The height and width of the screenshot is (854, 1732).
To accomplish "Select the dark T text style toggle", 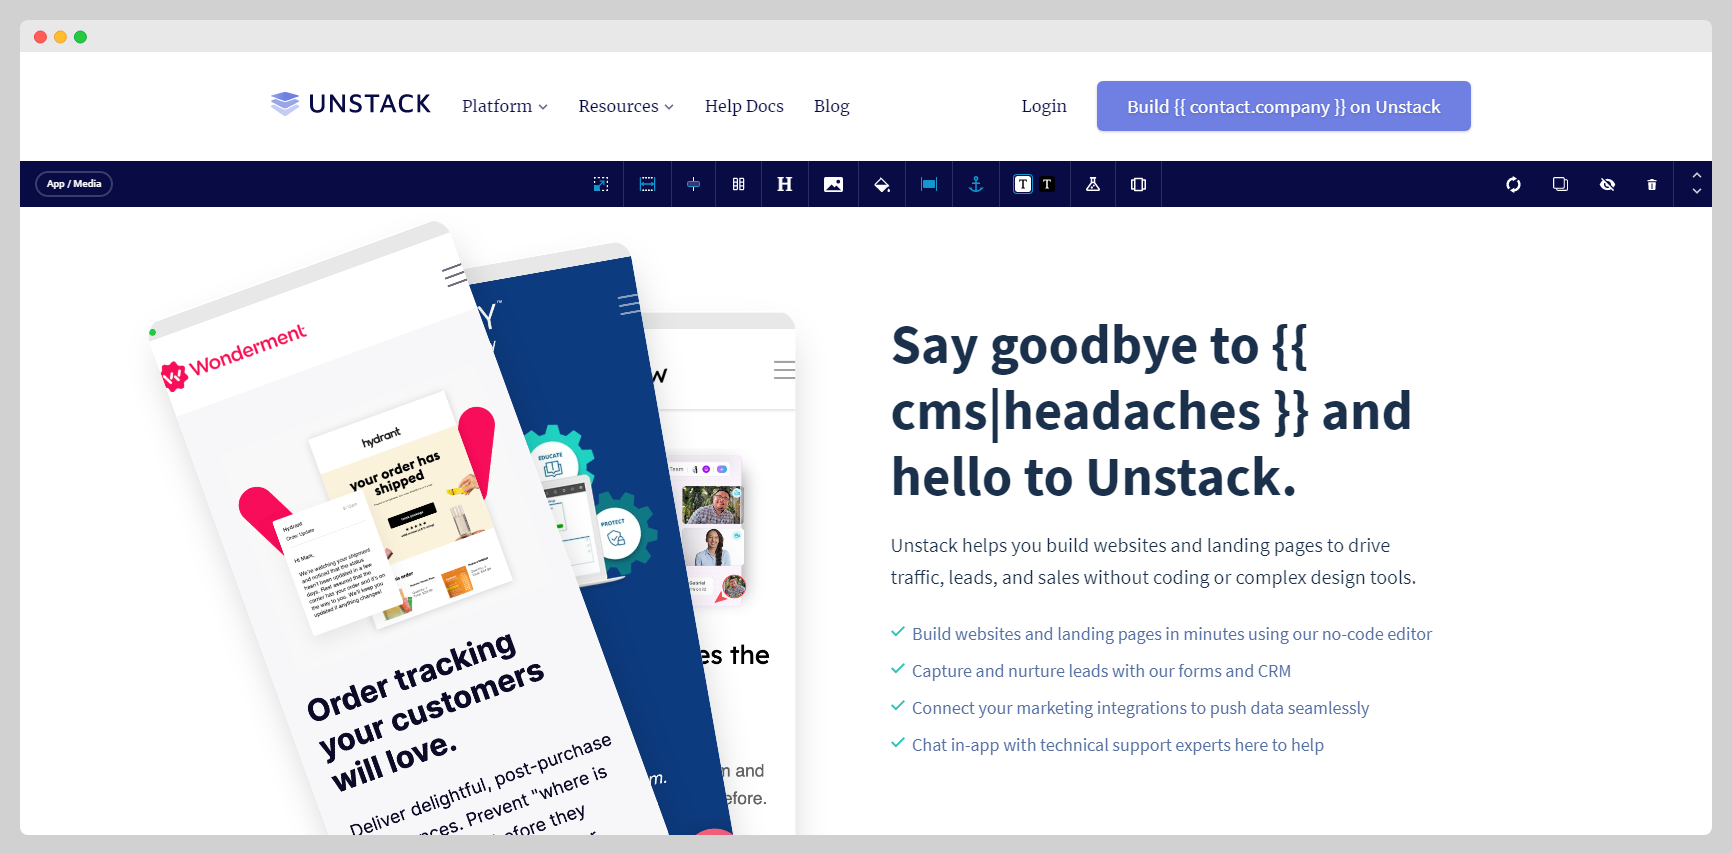I will click(x=1047, y=184).
